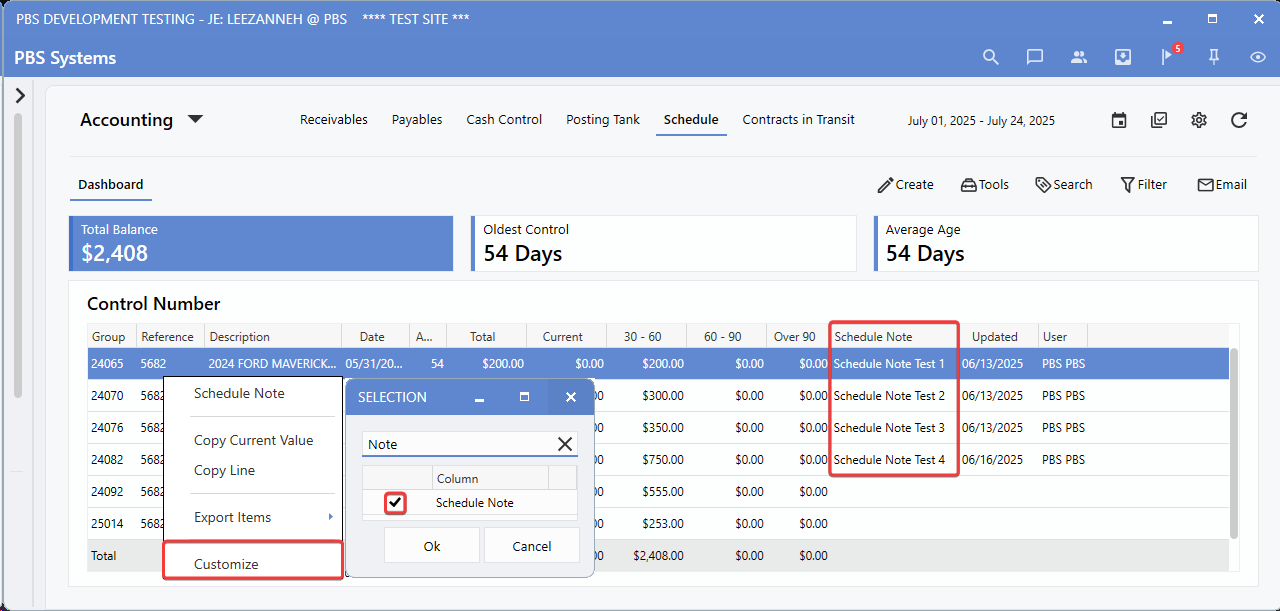Open the users group icon
Viewport: 1280px width, 611px height.
(1079, 57)
